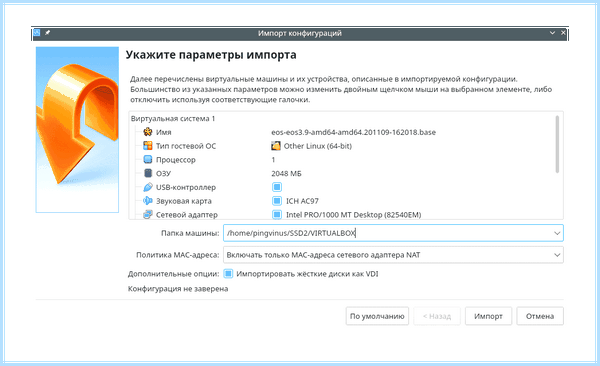
Task: Click the Отмена button
Action: click(x=540, y=316)
